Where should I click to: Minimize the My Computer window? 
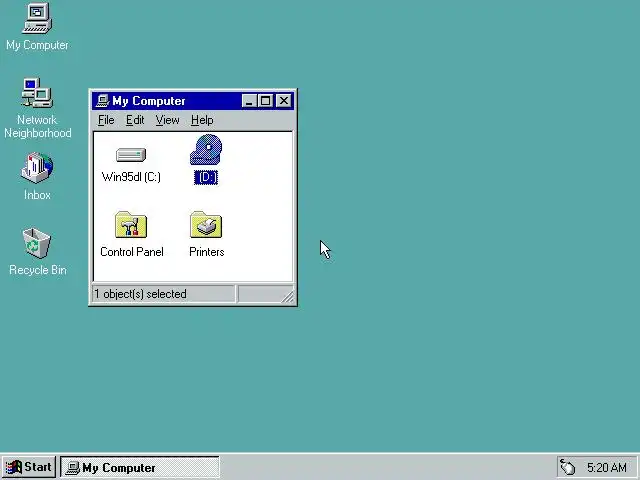pyautogui.click(x=249, y=101)
